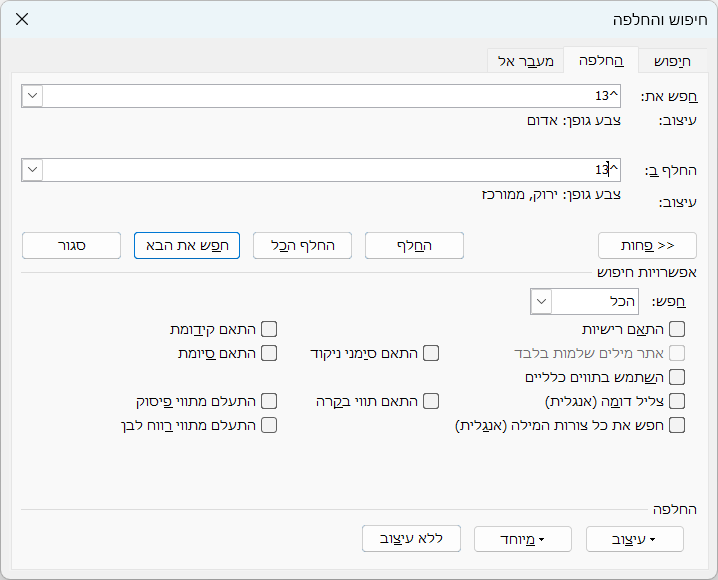Expand the החלף ב field dropdown arrow
Screen dimensions: 718x580
(x=32, y=170)
